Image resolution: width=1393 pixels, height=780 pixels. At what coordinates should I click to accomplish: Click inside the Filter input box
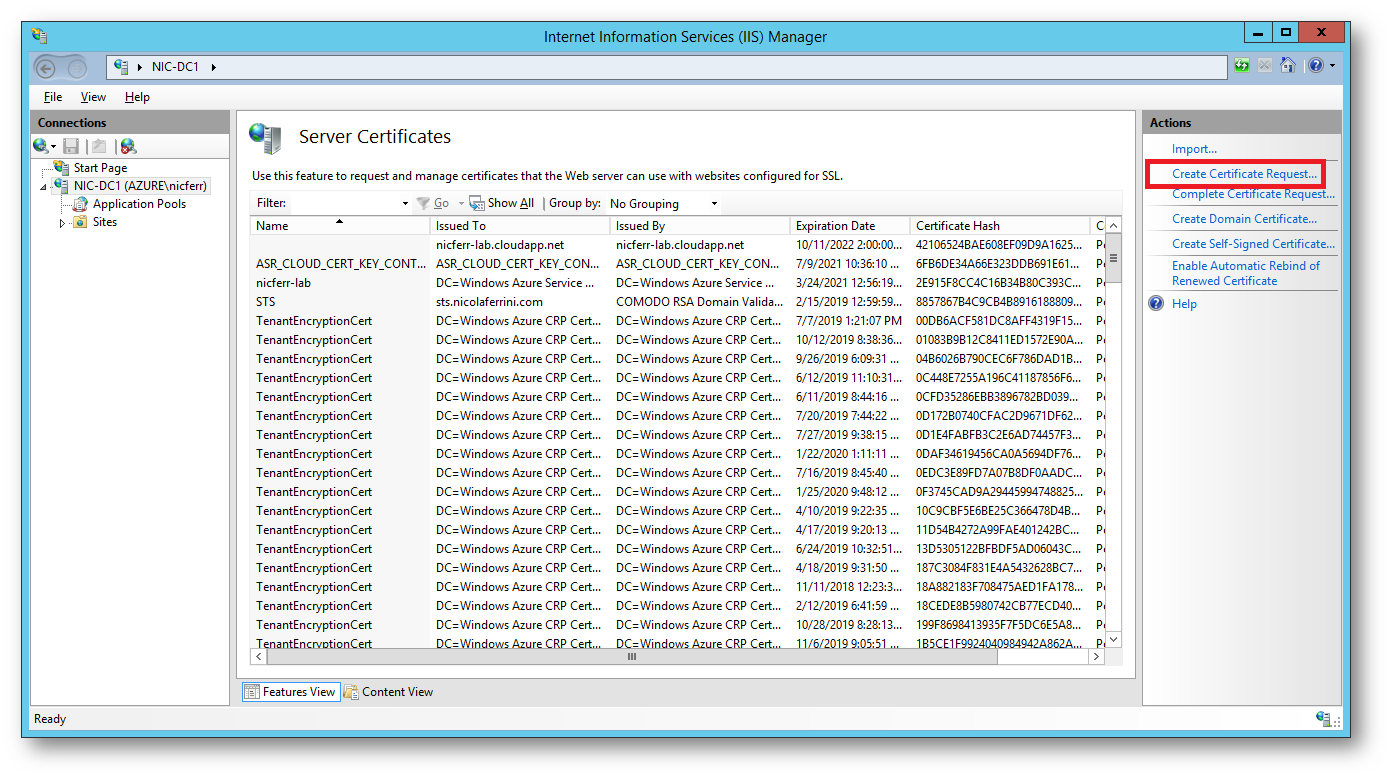[344, 203]
